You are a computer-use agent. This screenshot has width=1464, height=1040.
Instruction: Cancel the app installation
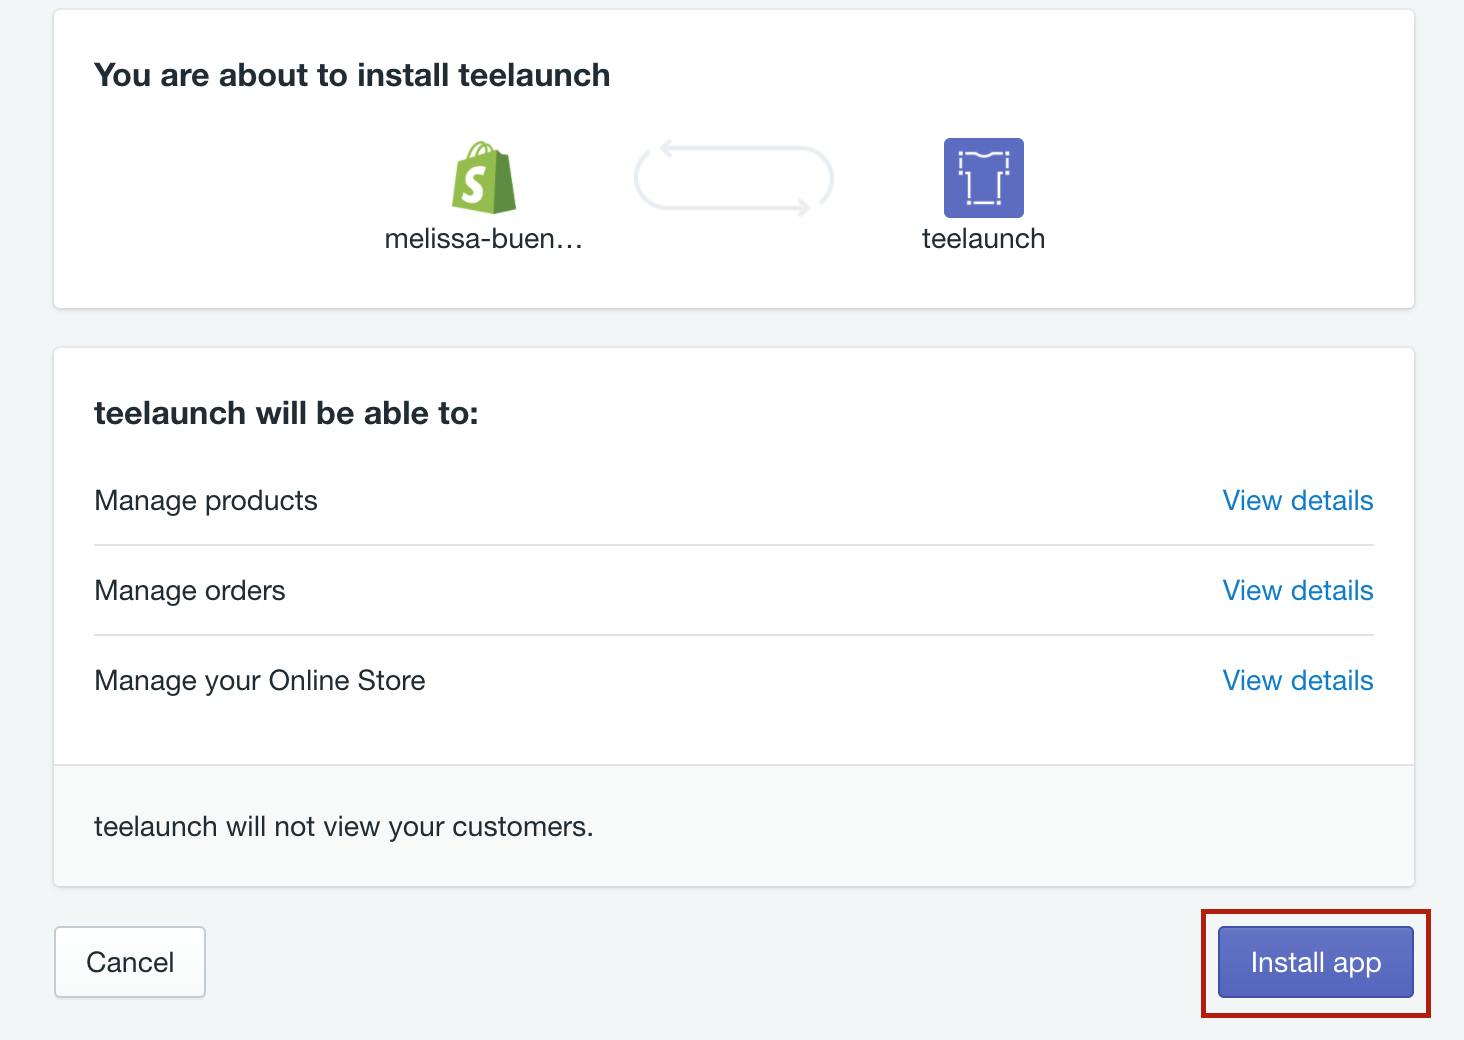(130, 962)
